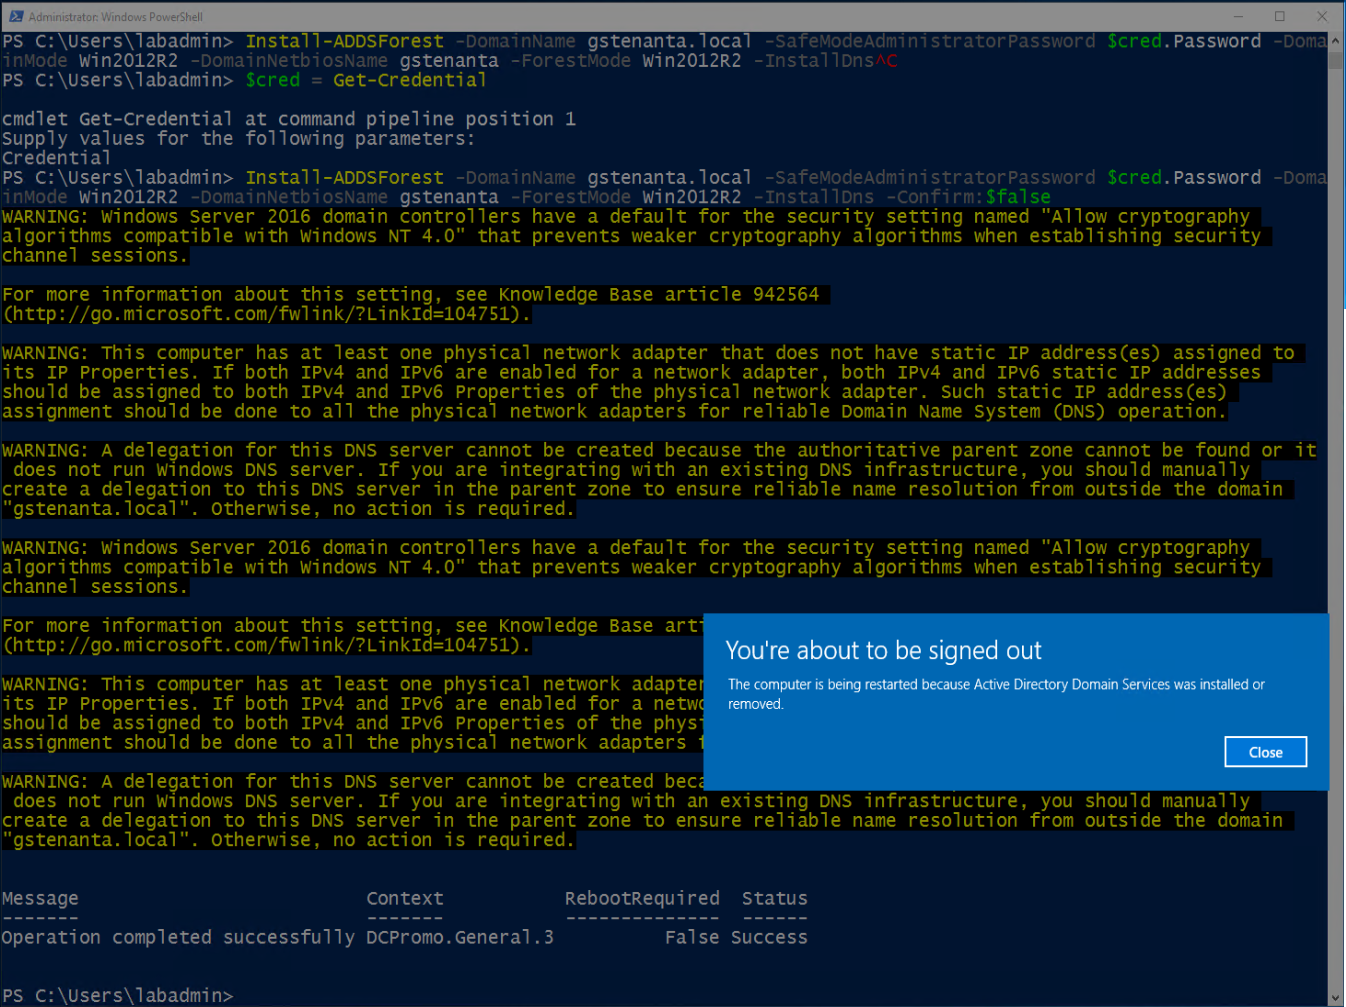Maximize the PowerShell window

pos(1280,16)
